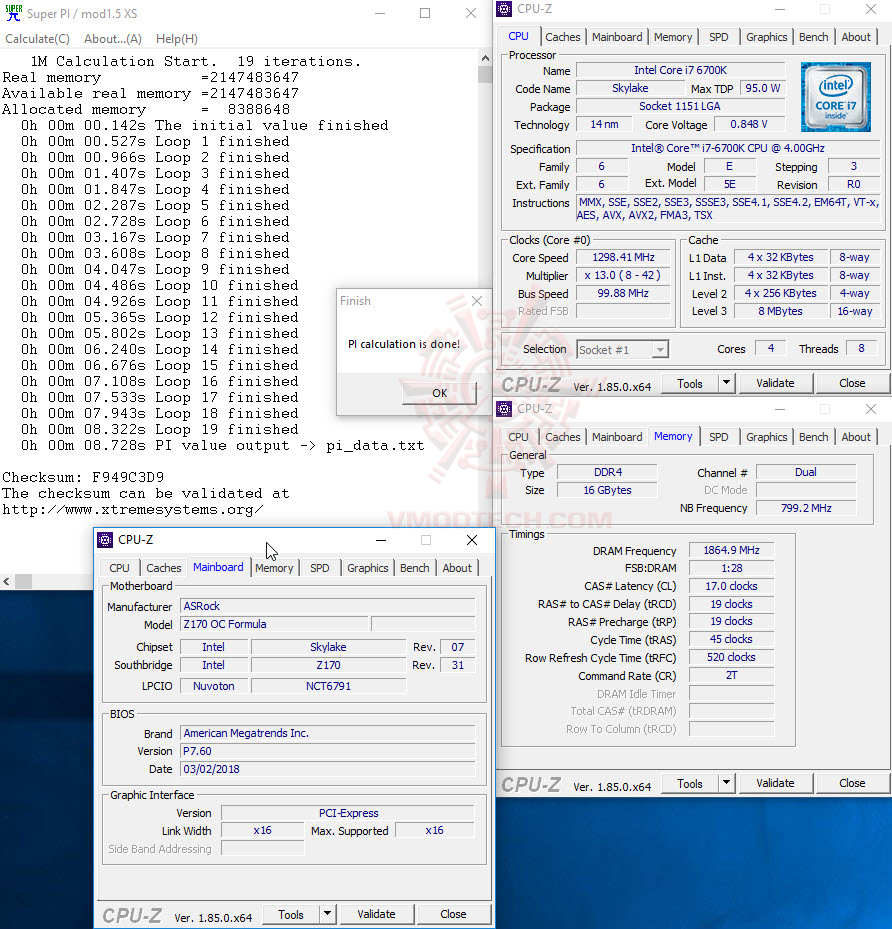The image size is (892, 929).
Task: Switch to About tab in Mainboard CPU-Z window
Action: click(x=457, y=568)
